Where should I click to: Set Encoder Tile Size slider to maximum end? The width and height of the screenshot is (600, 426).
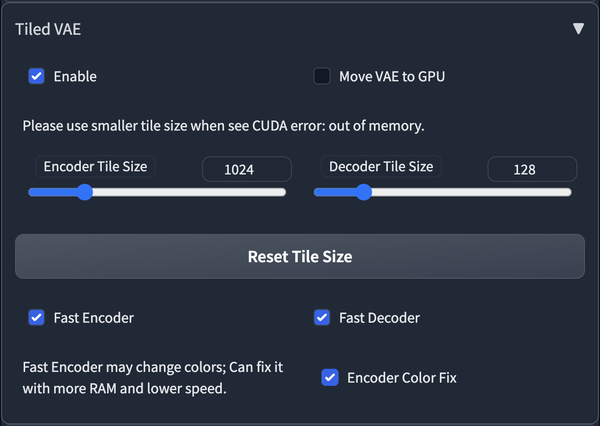coord(285,192)
